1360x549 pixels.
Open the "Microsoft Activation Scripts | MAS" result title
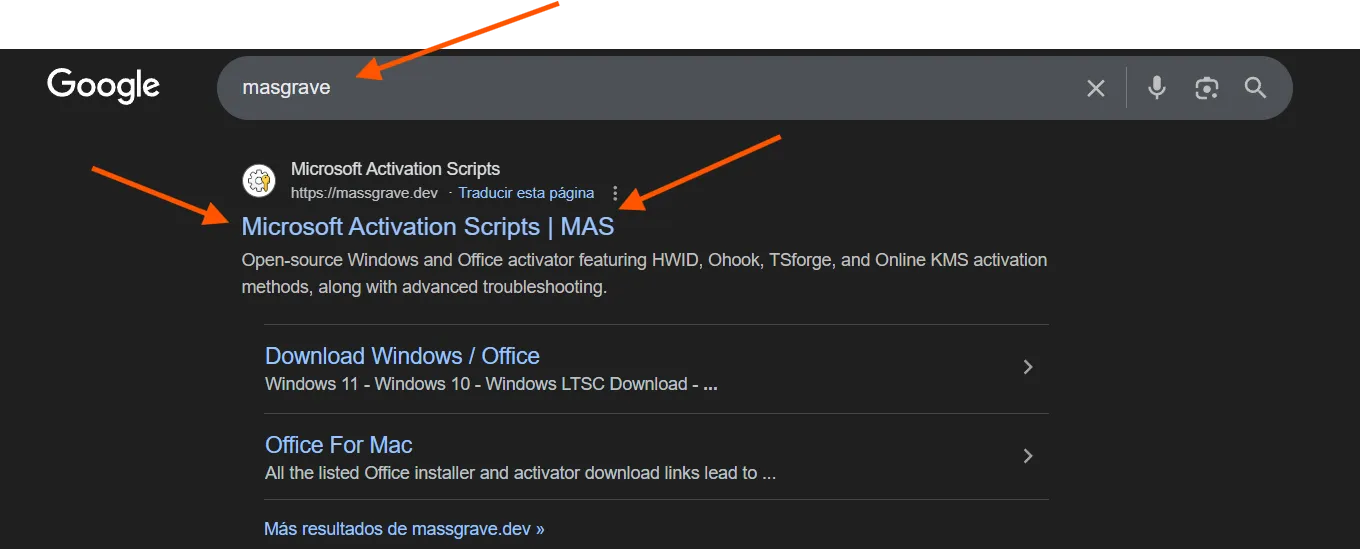[427, 227]
